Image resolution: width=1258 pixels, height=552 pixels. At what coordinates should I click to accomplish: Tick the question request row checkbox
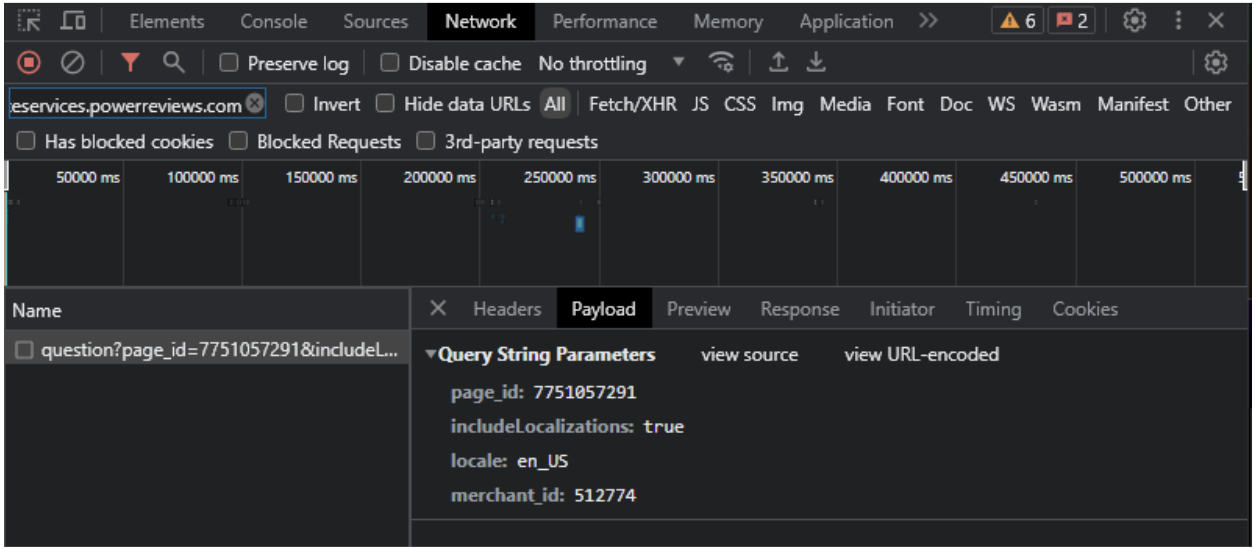(24, 351)
